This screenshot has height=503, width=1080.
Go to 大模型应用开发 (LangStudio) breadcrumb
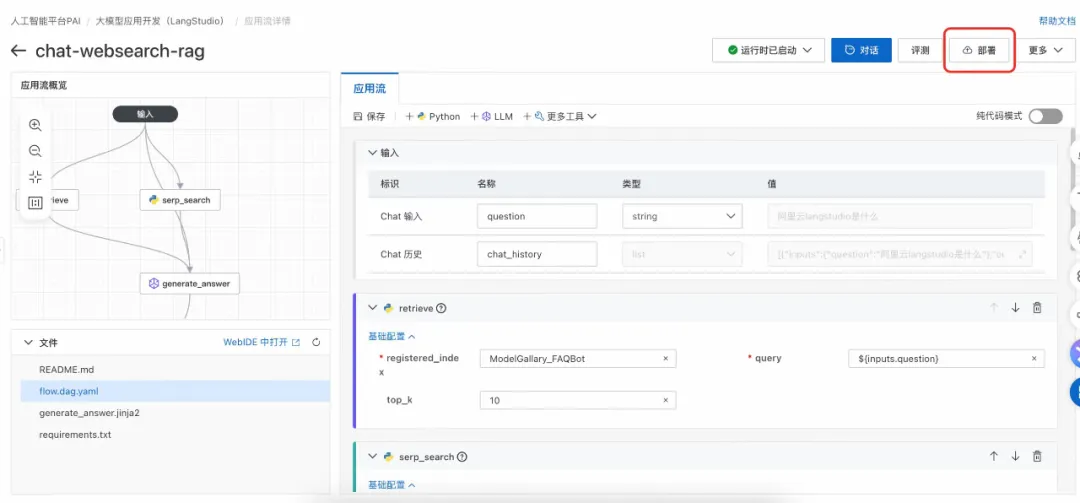pyautogui.click(x=160, y=21)
